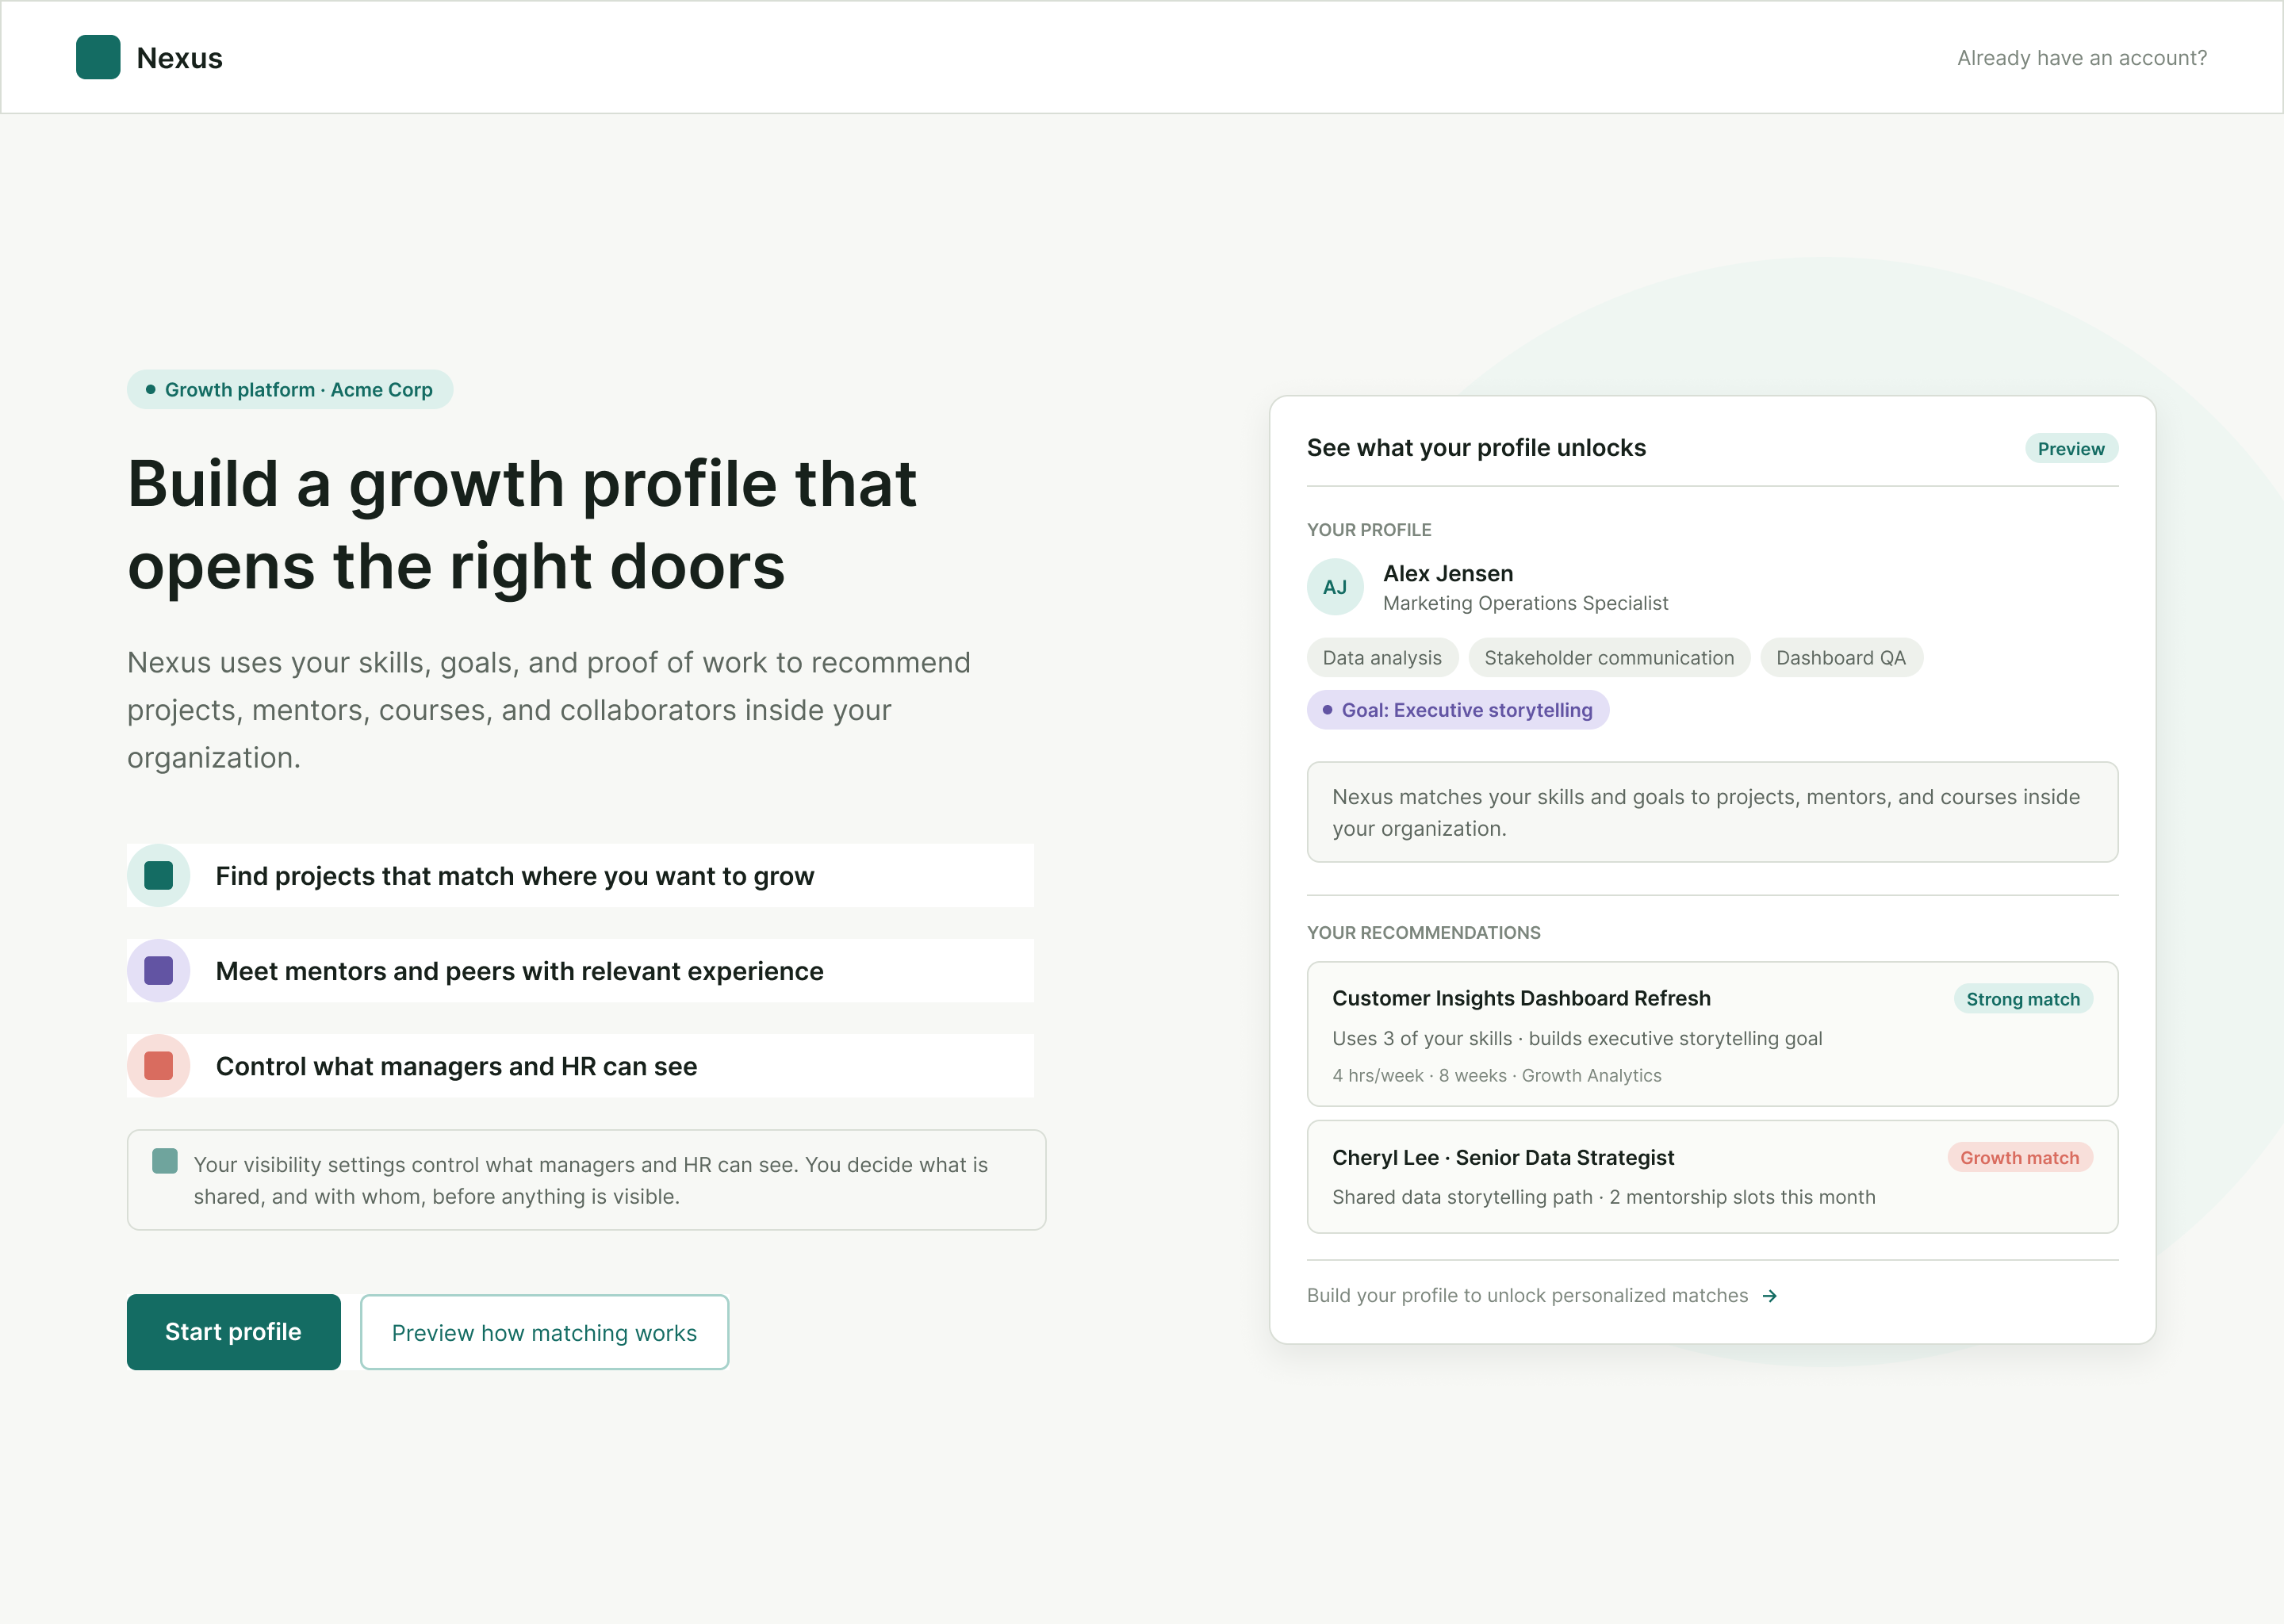Click the Nexus logo icon

[98, 57]
